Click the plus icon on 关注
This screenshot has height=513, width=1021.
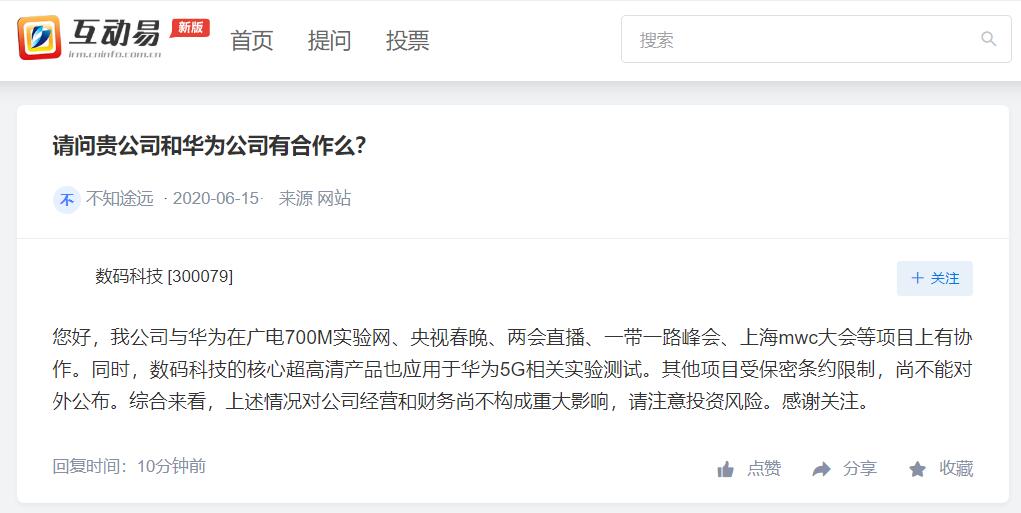point(917,278)
